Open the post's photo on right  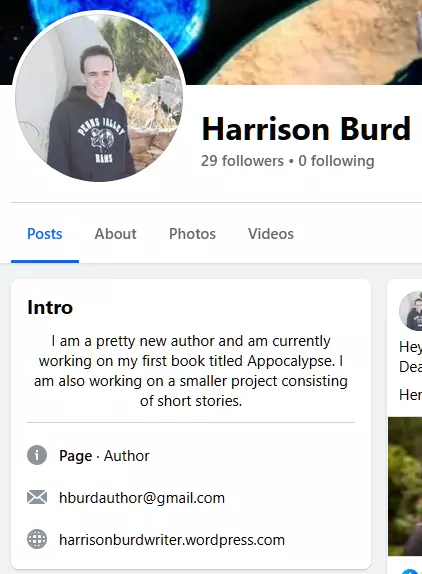tap(405, 486)
